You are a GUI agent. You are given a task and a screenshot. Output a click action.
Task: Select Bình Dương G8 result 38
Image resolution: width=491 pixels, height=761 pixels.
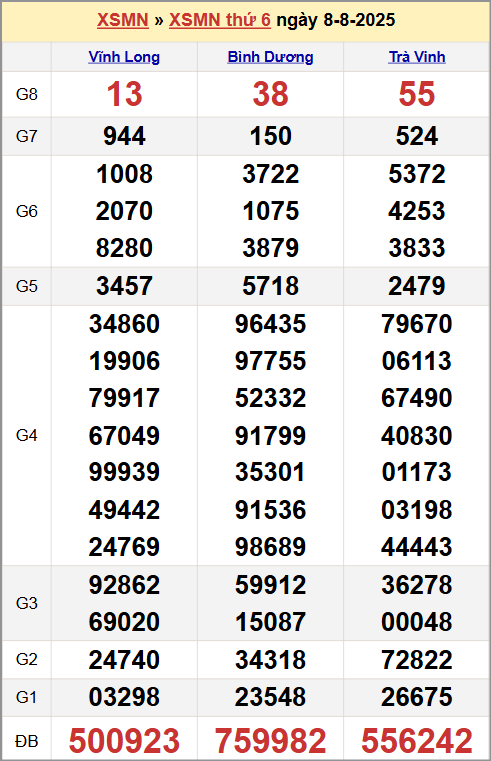pyautogui.click(x=270, y=94)
